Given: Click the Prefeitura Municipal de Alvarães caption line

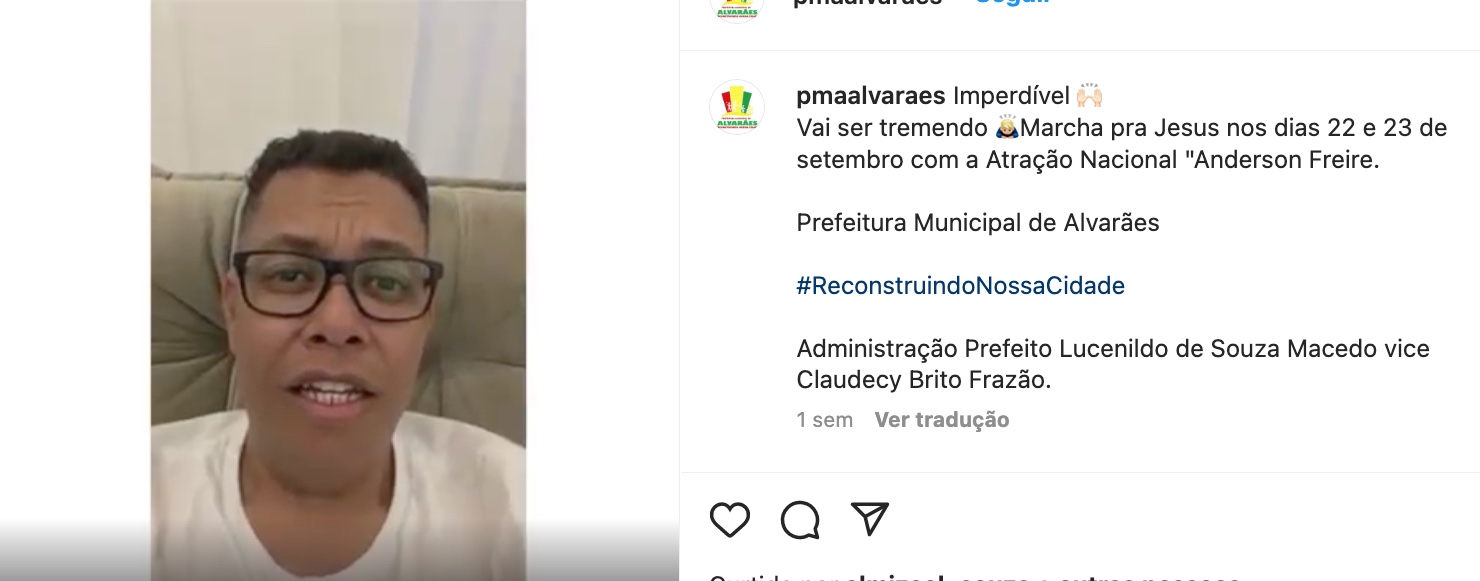Looking at the screenshot, I should click(x=978, y=222).
